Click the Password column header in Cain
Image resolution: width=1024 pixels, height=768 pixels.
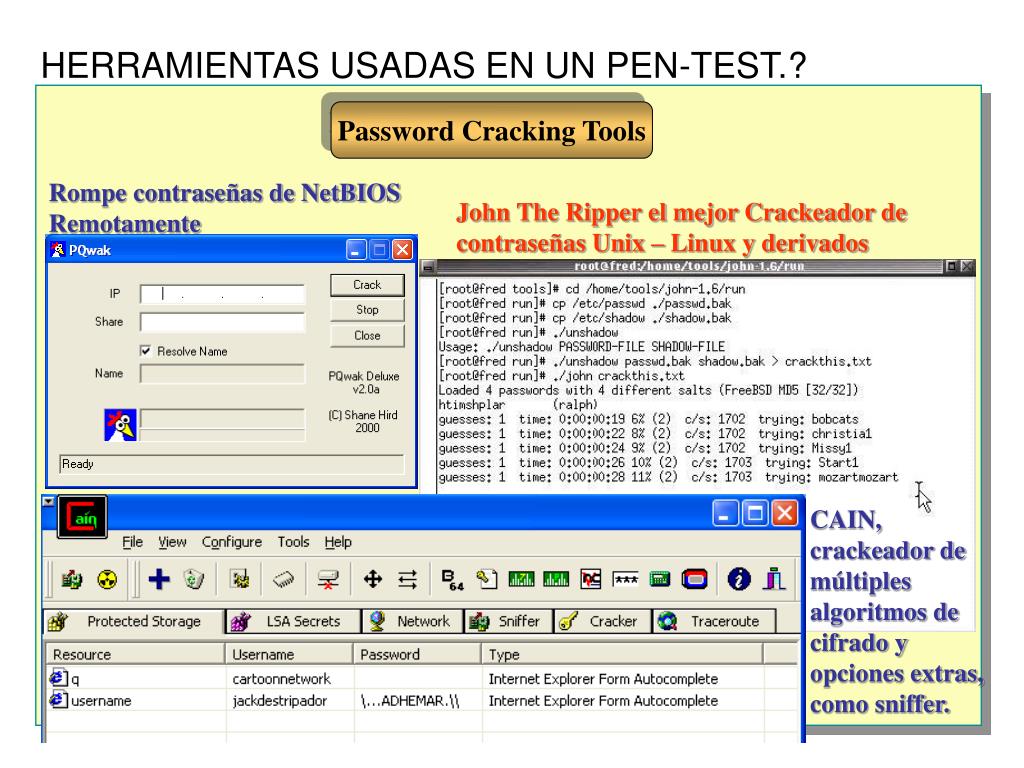tap(418, 654)
